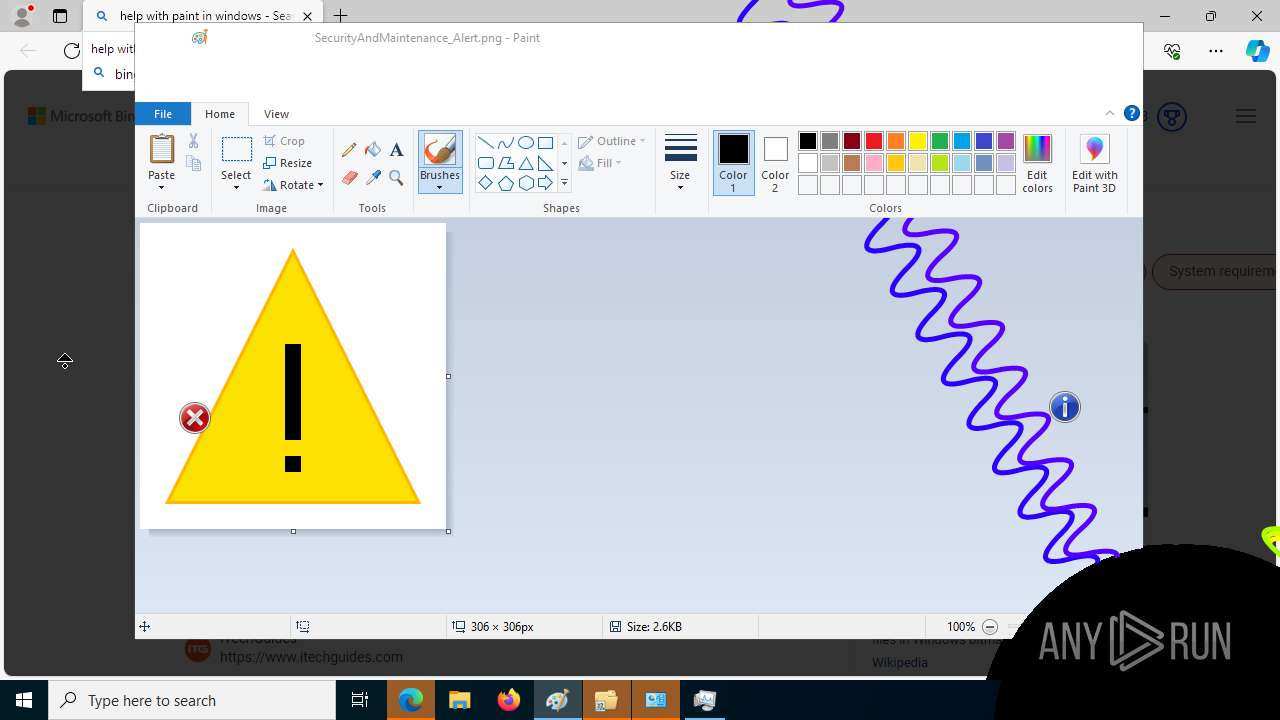Click the rectangular Select icon
Image resolution: width=1280 pixels, height=720 pixels.
236,150
